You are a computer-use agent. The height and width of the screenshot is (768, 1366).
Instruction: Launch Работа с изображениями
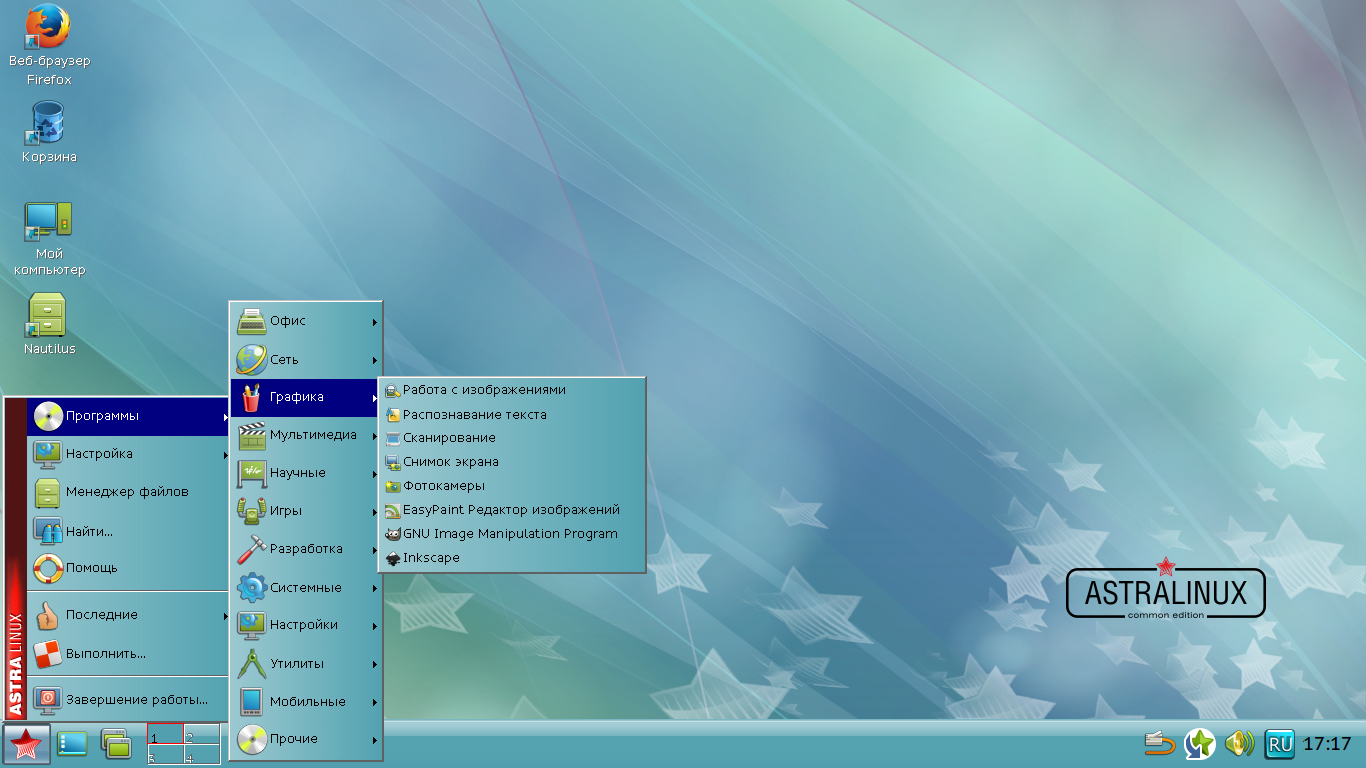pos(512,390)
